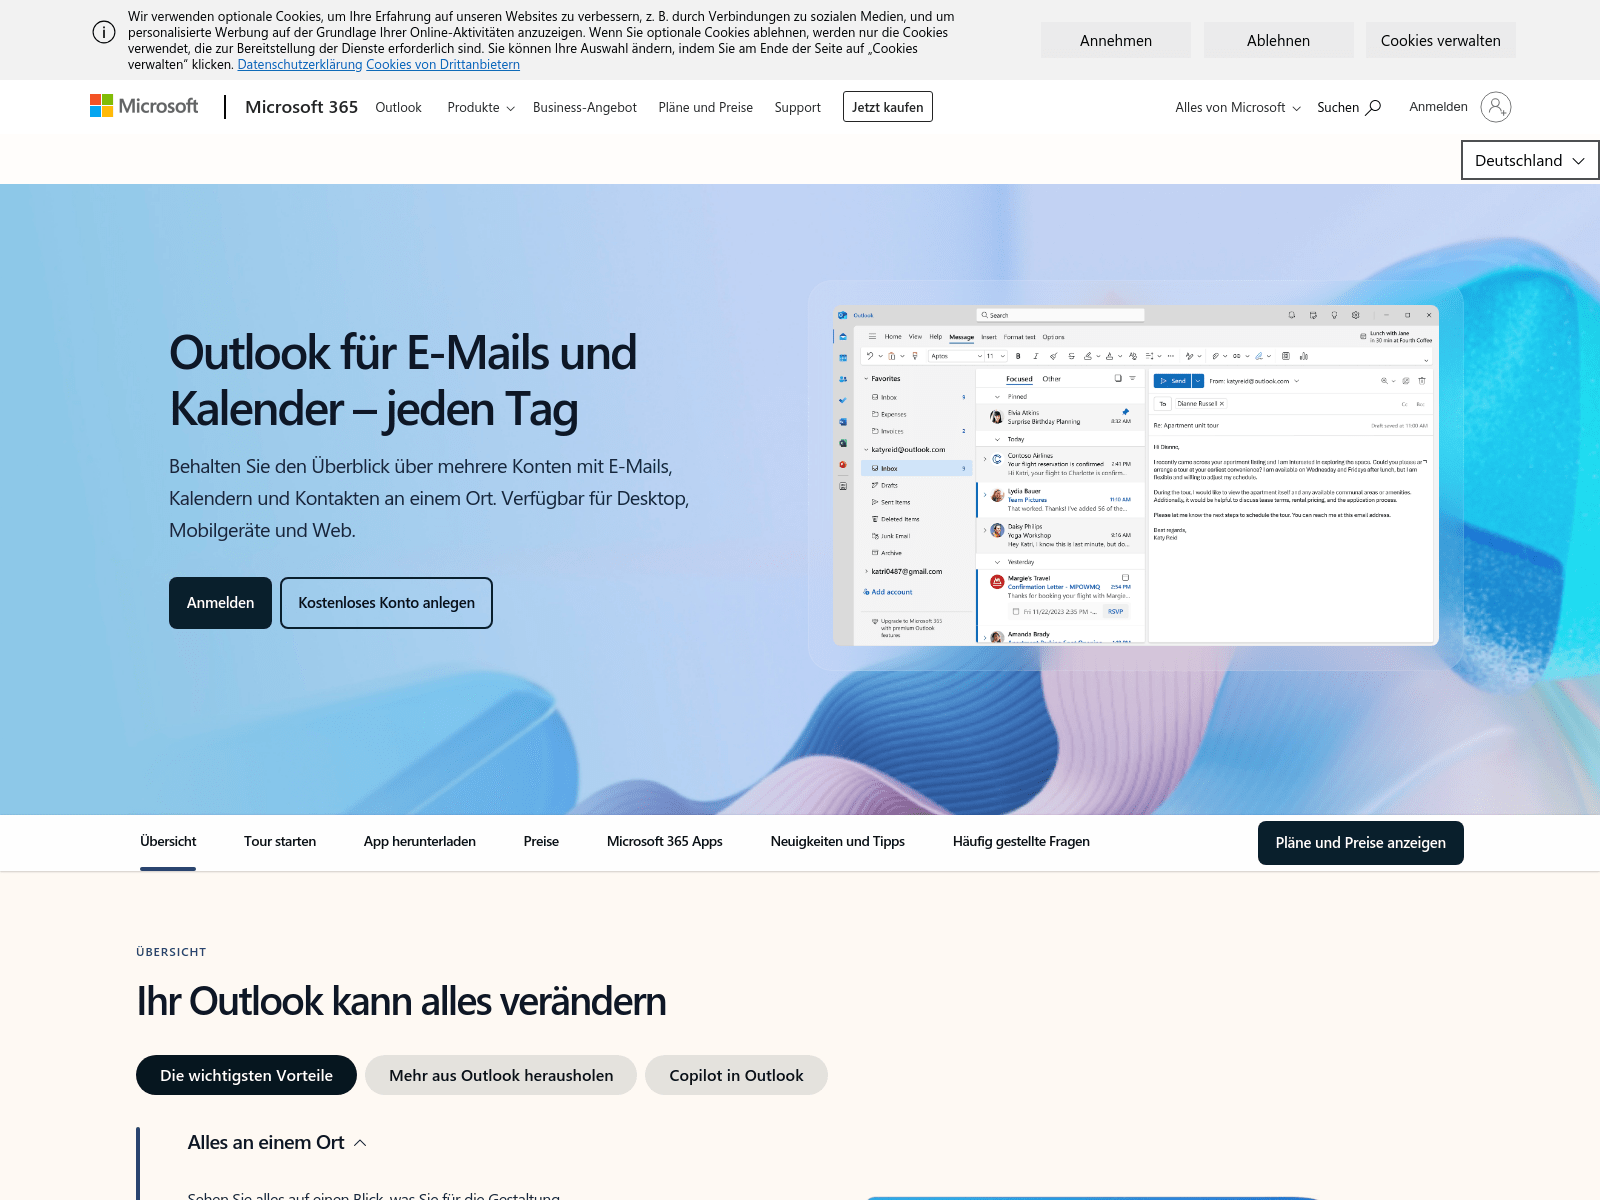Image resolution: width=1600 pixels, height=1200 pixels.
Task: Open Cookies verwalten settings
Action: (x=1441, y=40)
